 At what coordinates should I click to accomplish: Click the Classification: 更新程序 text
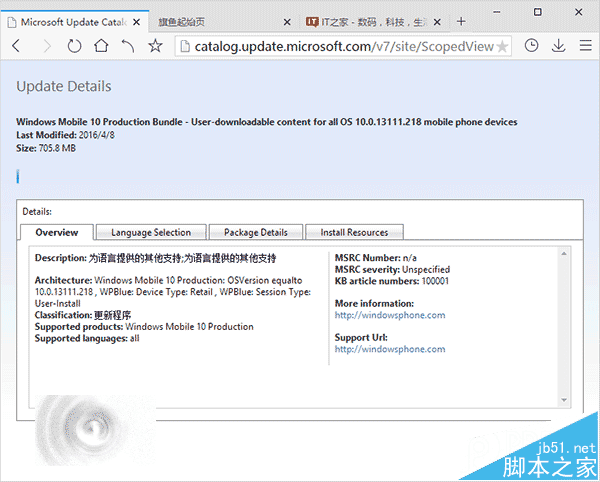pos(83,315)
